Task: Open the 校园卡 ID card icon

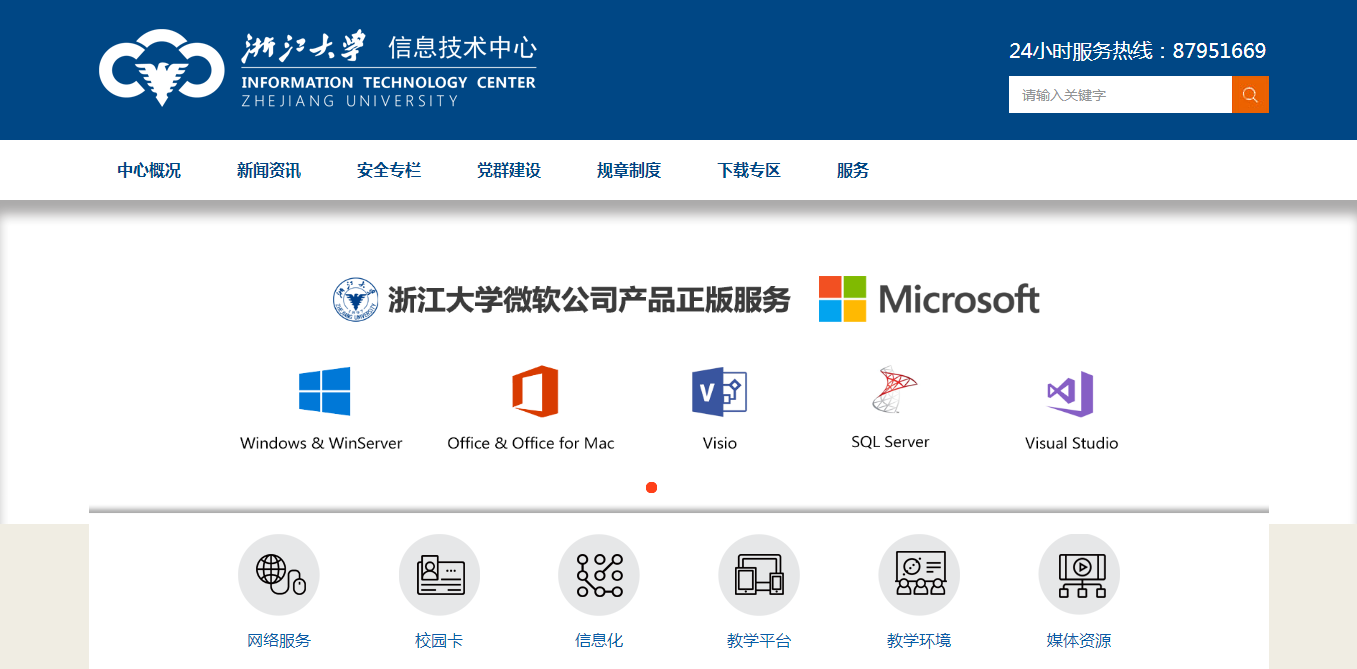Action: tap(439, 574)
